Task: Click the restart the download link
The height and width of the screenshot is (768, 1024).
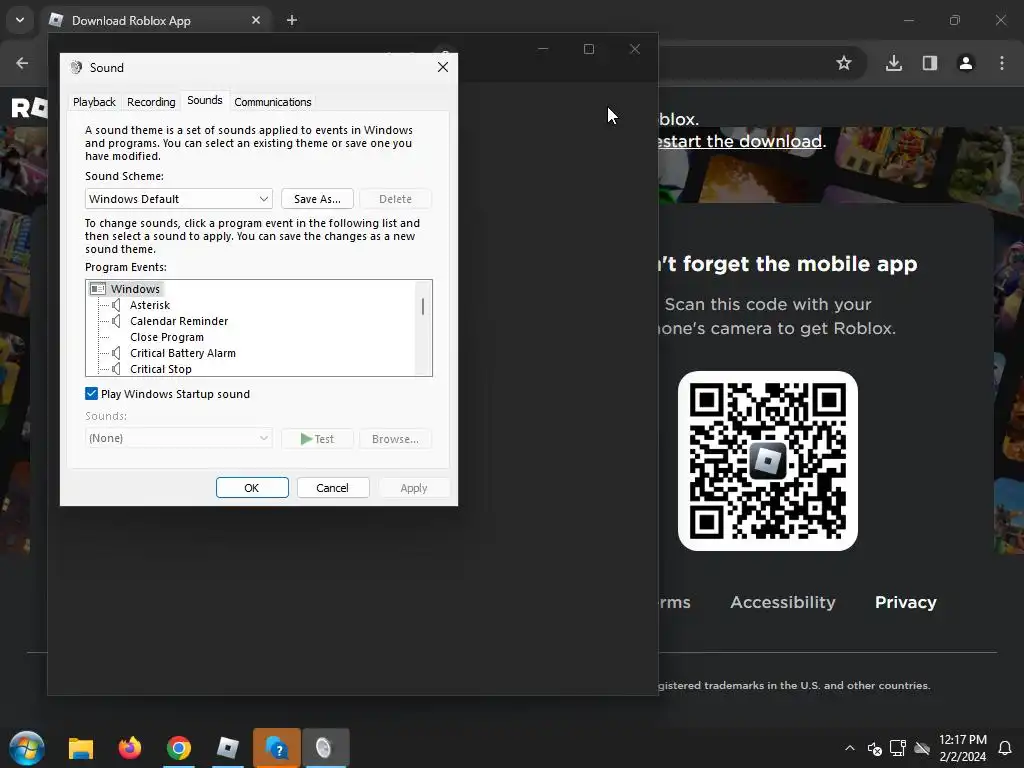Action: tap(740, 141)
